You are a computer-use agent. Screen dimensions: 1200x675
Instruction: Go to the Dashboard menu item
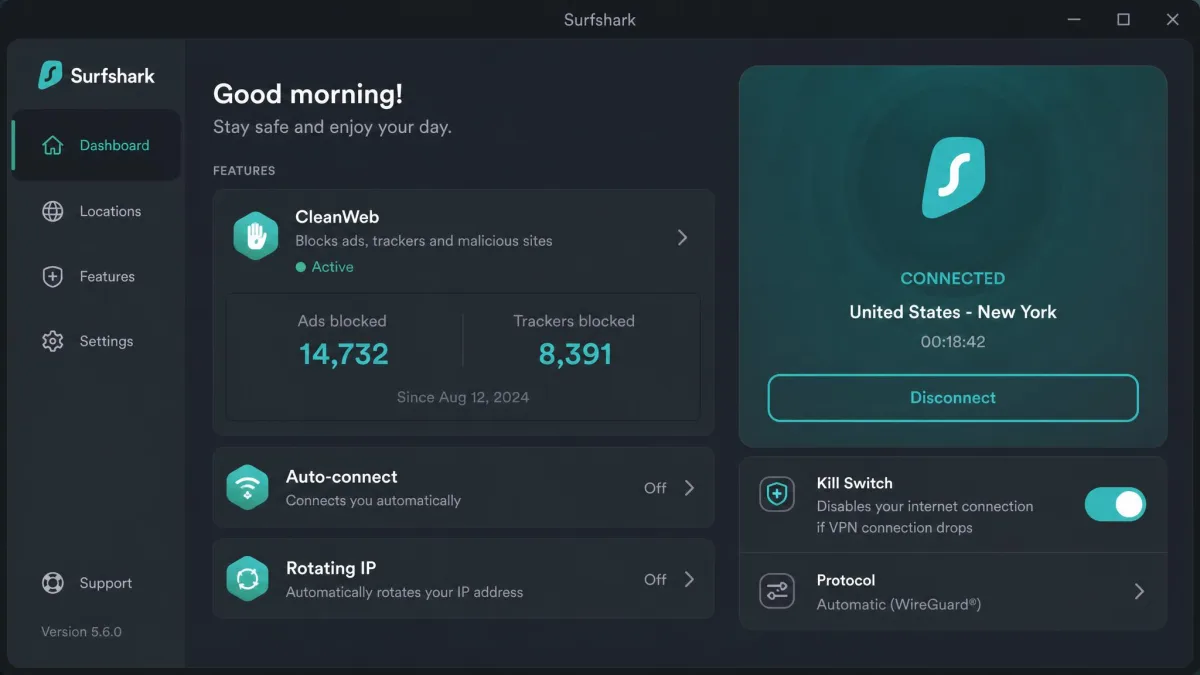coord(96,145)
